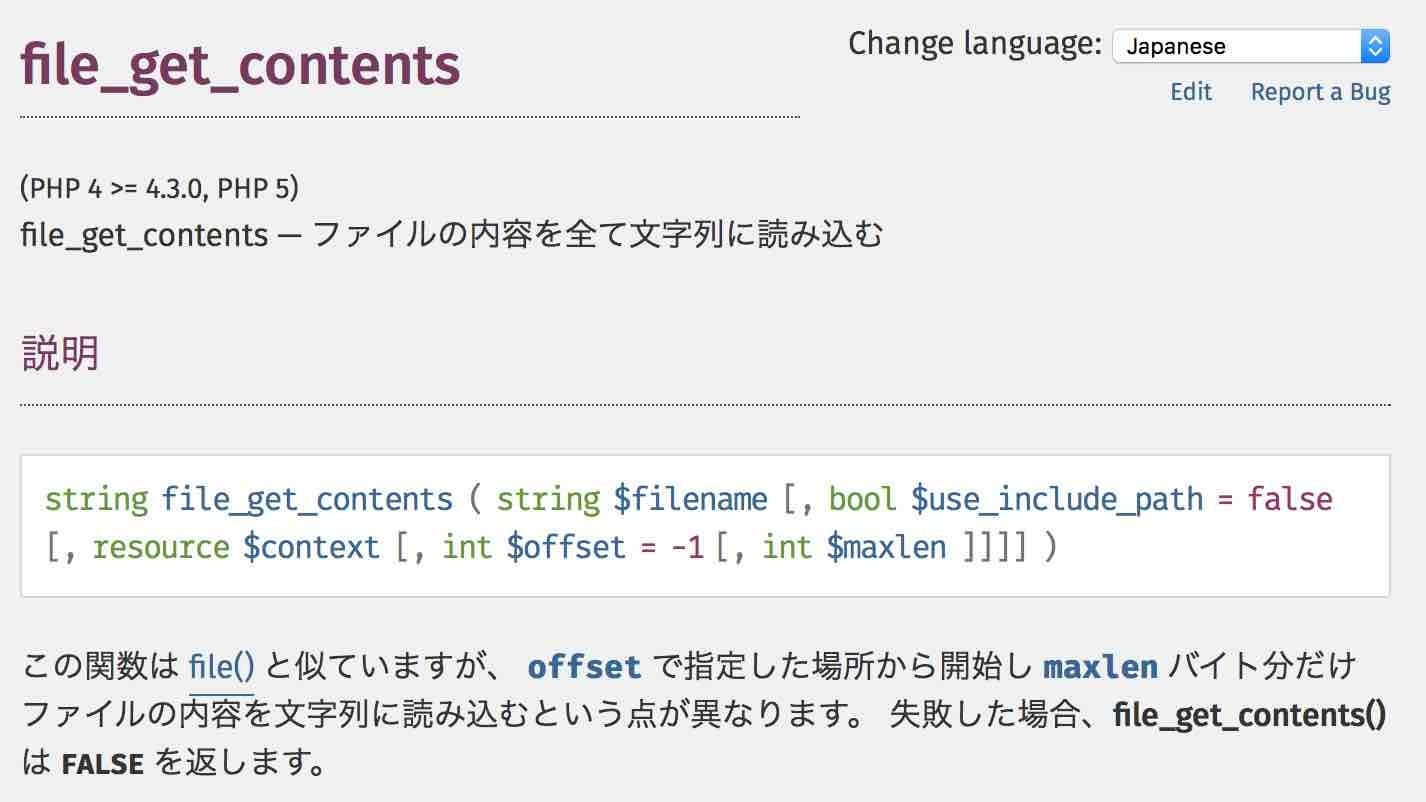
Task: Click the large file_get_contents page title
Action: tap(240, 65)
